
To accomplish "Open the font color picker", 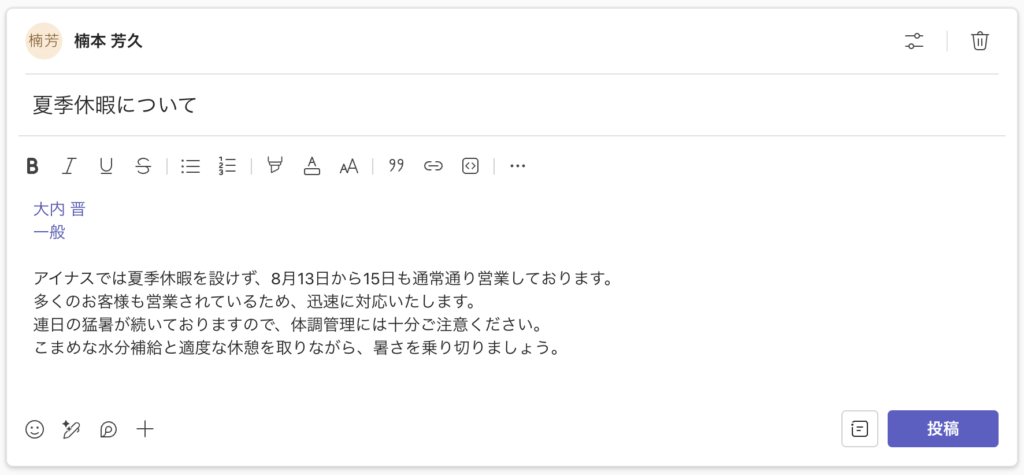I will pyautogui.click(x=312, y=166).
